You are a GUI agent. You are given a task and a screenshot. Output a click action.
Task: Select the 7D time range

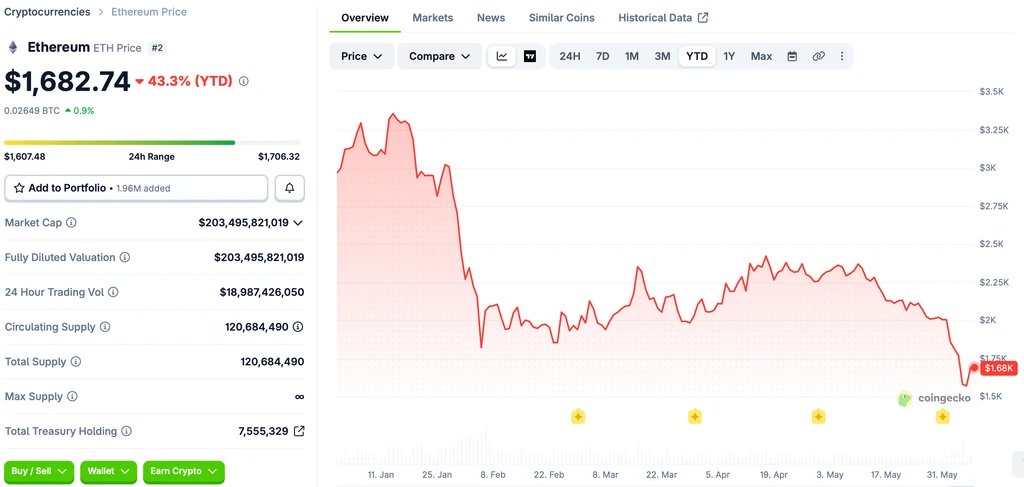click(x=603, y=56)
